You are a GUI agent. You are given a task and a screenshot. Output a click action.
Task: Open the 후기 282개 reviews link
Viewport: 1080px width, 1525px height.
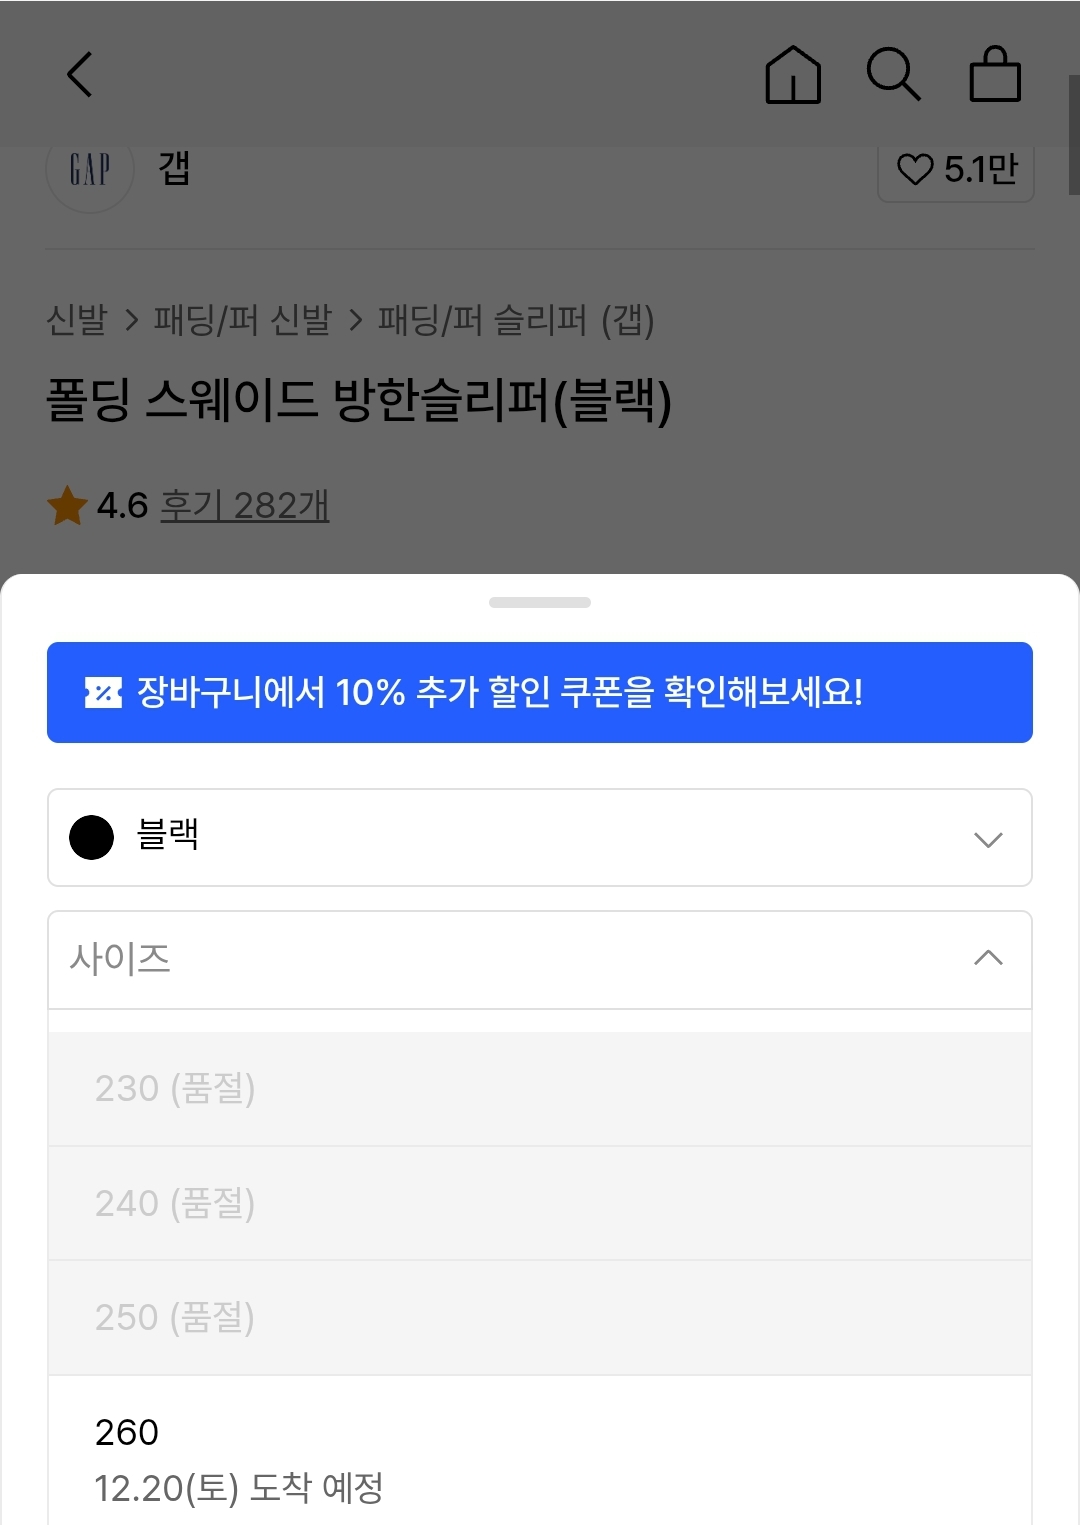coord(245,506)
